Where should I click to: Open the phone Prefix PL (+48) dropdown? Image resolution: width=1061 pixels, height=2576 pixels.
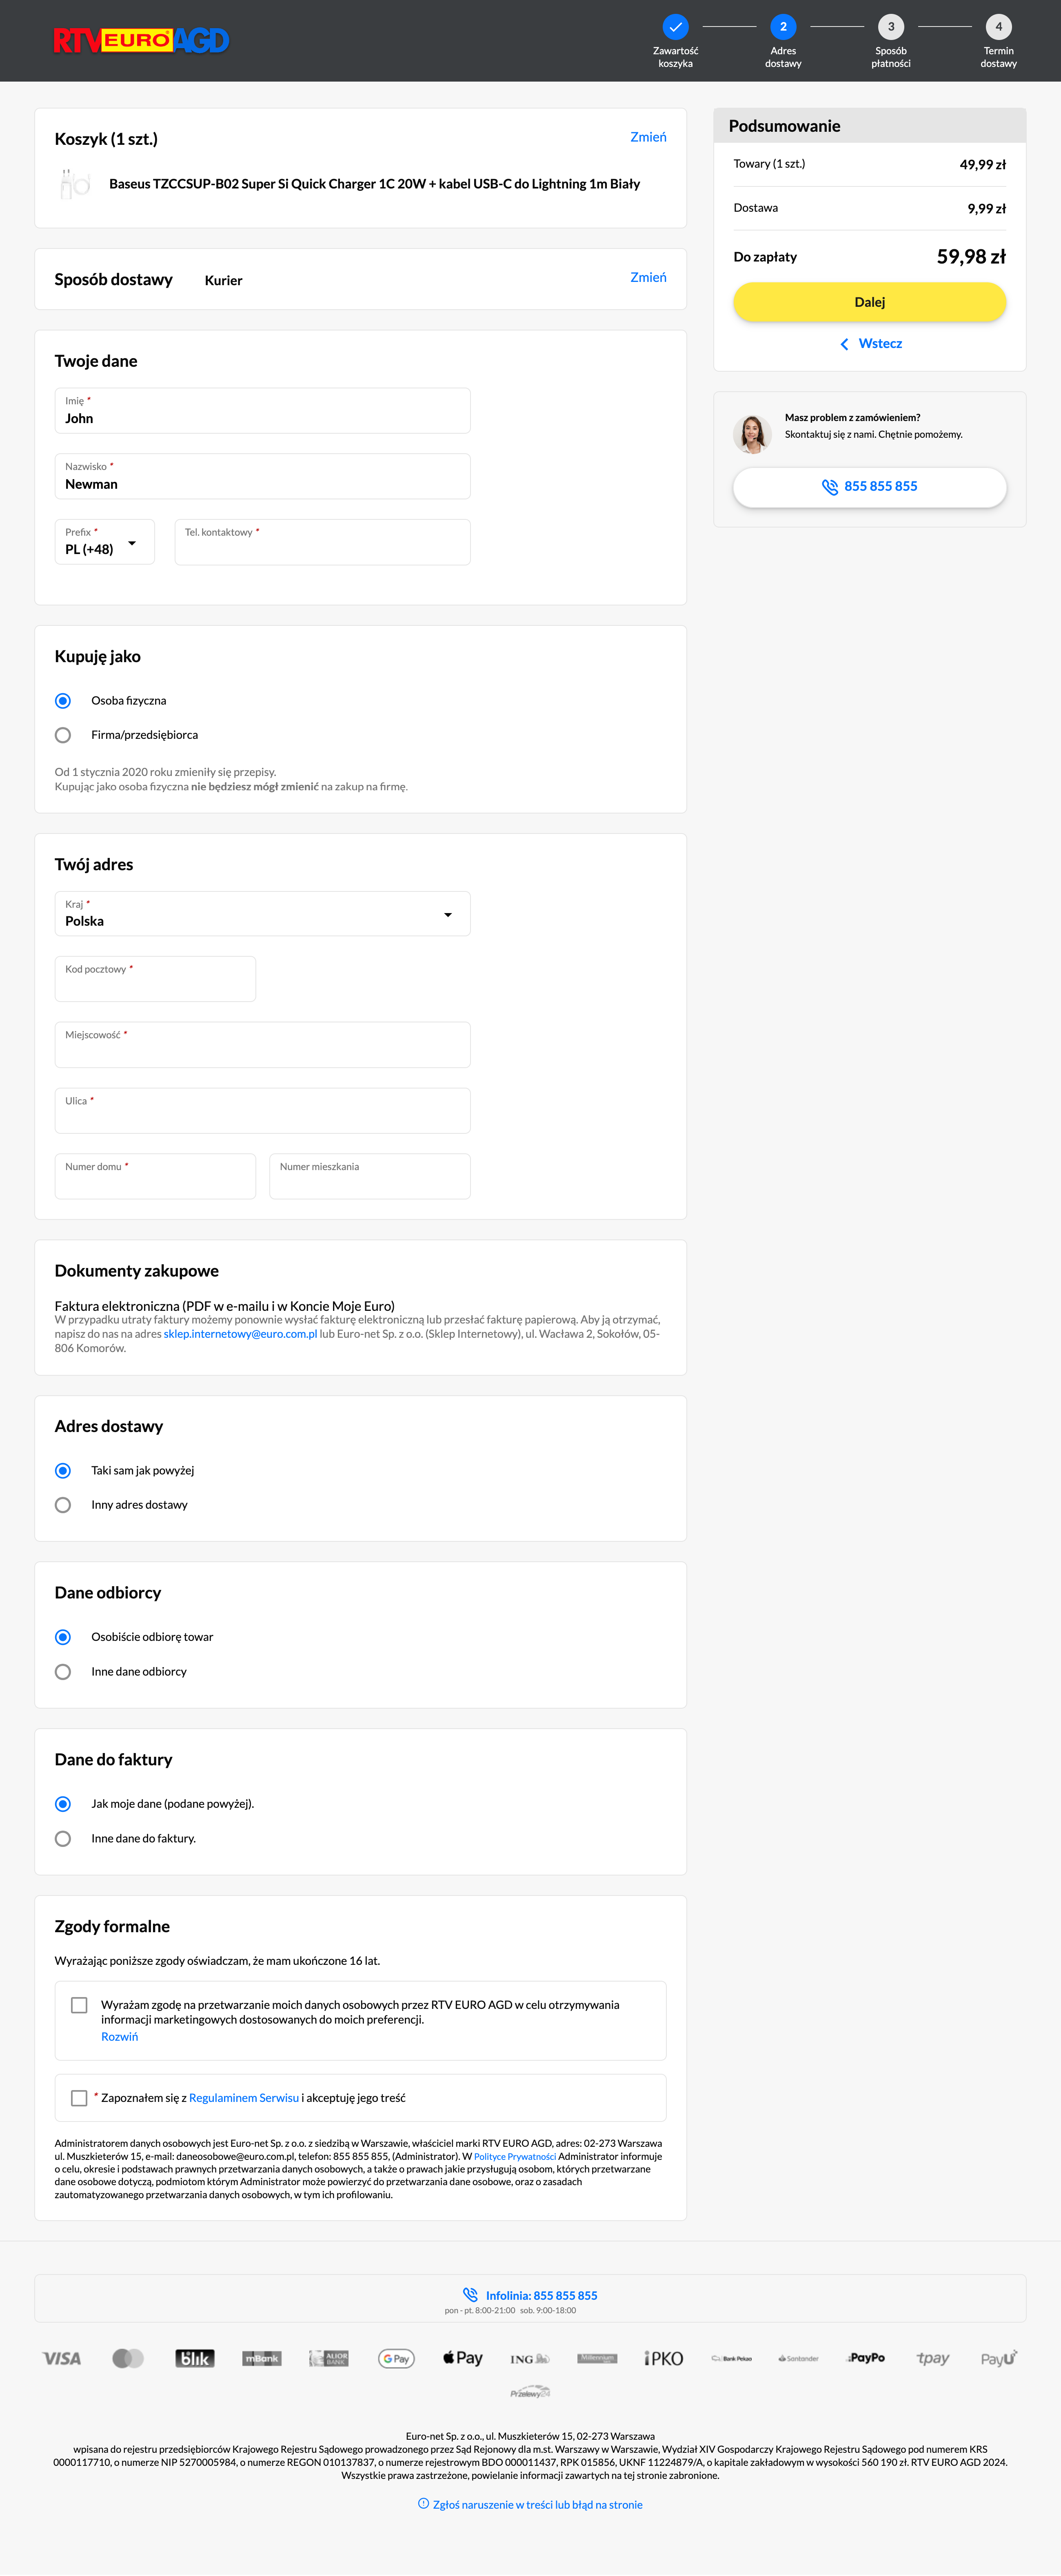coord(104,542)
